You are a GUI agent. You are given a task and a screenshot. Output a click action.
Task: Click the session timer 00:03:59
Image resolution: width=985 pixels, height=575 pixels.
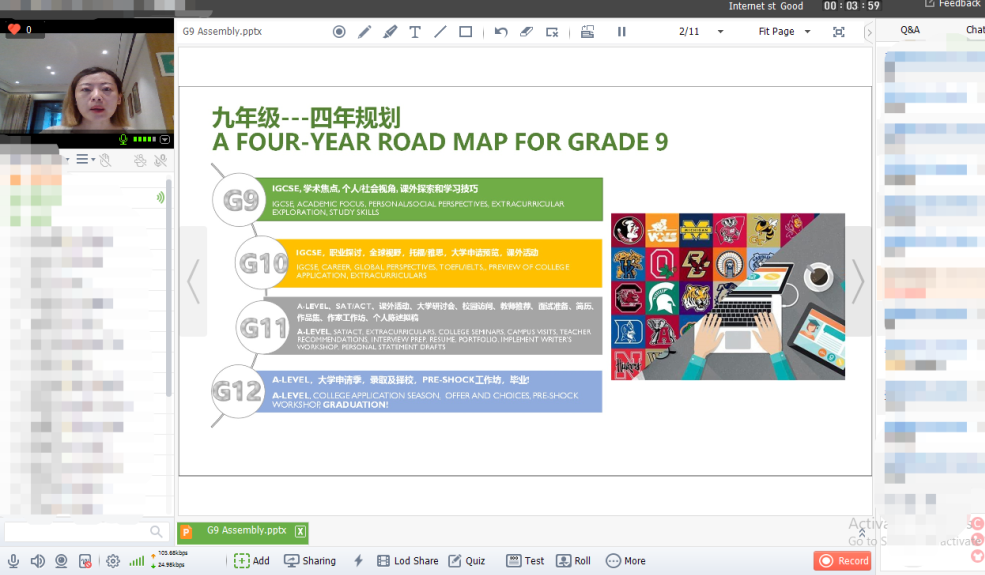tap(851, 6)
